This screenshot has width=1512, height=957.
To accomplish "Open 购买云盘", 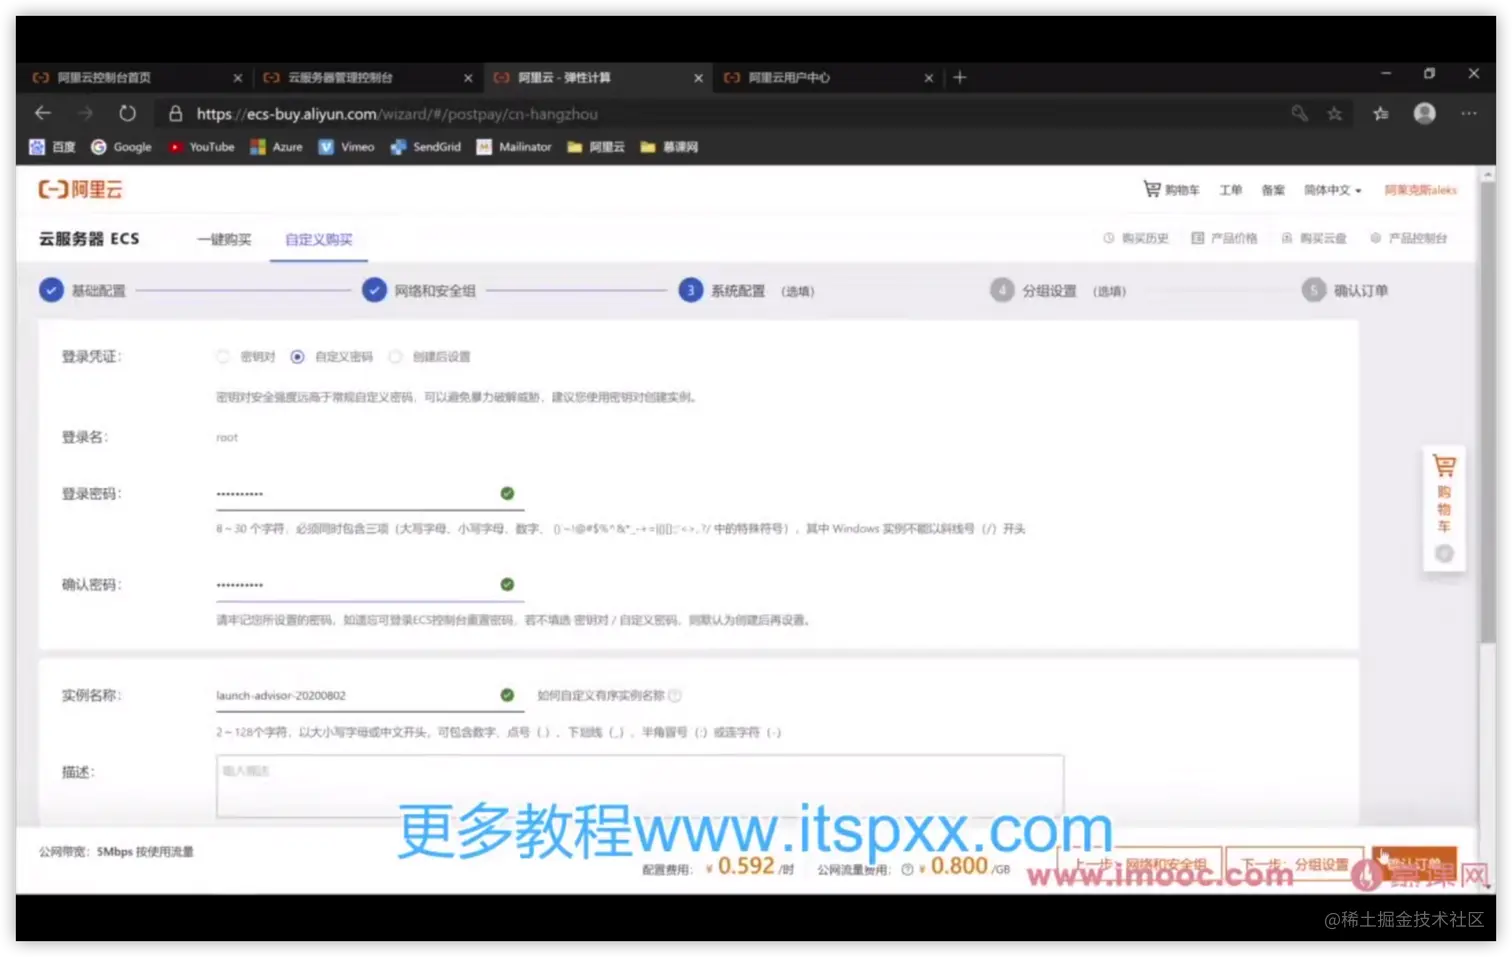I will point(1314,238).
